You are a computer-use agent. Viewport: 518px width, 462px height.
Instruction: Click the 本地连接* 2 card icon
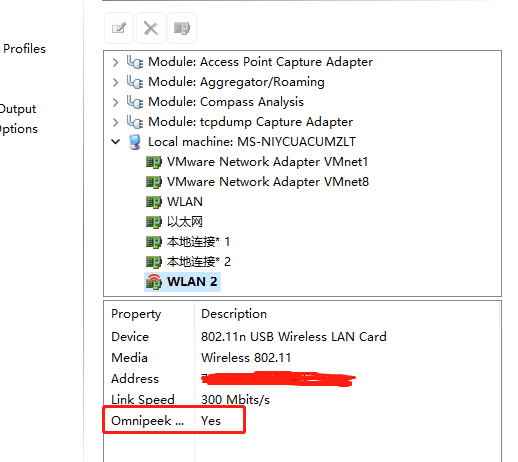154,262
